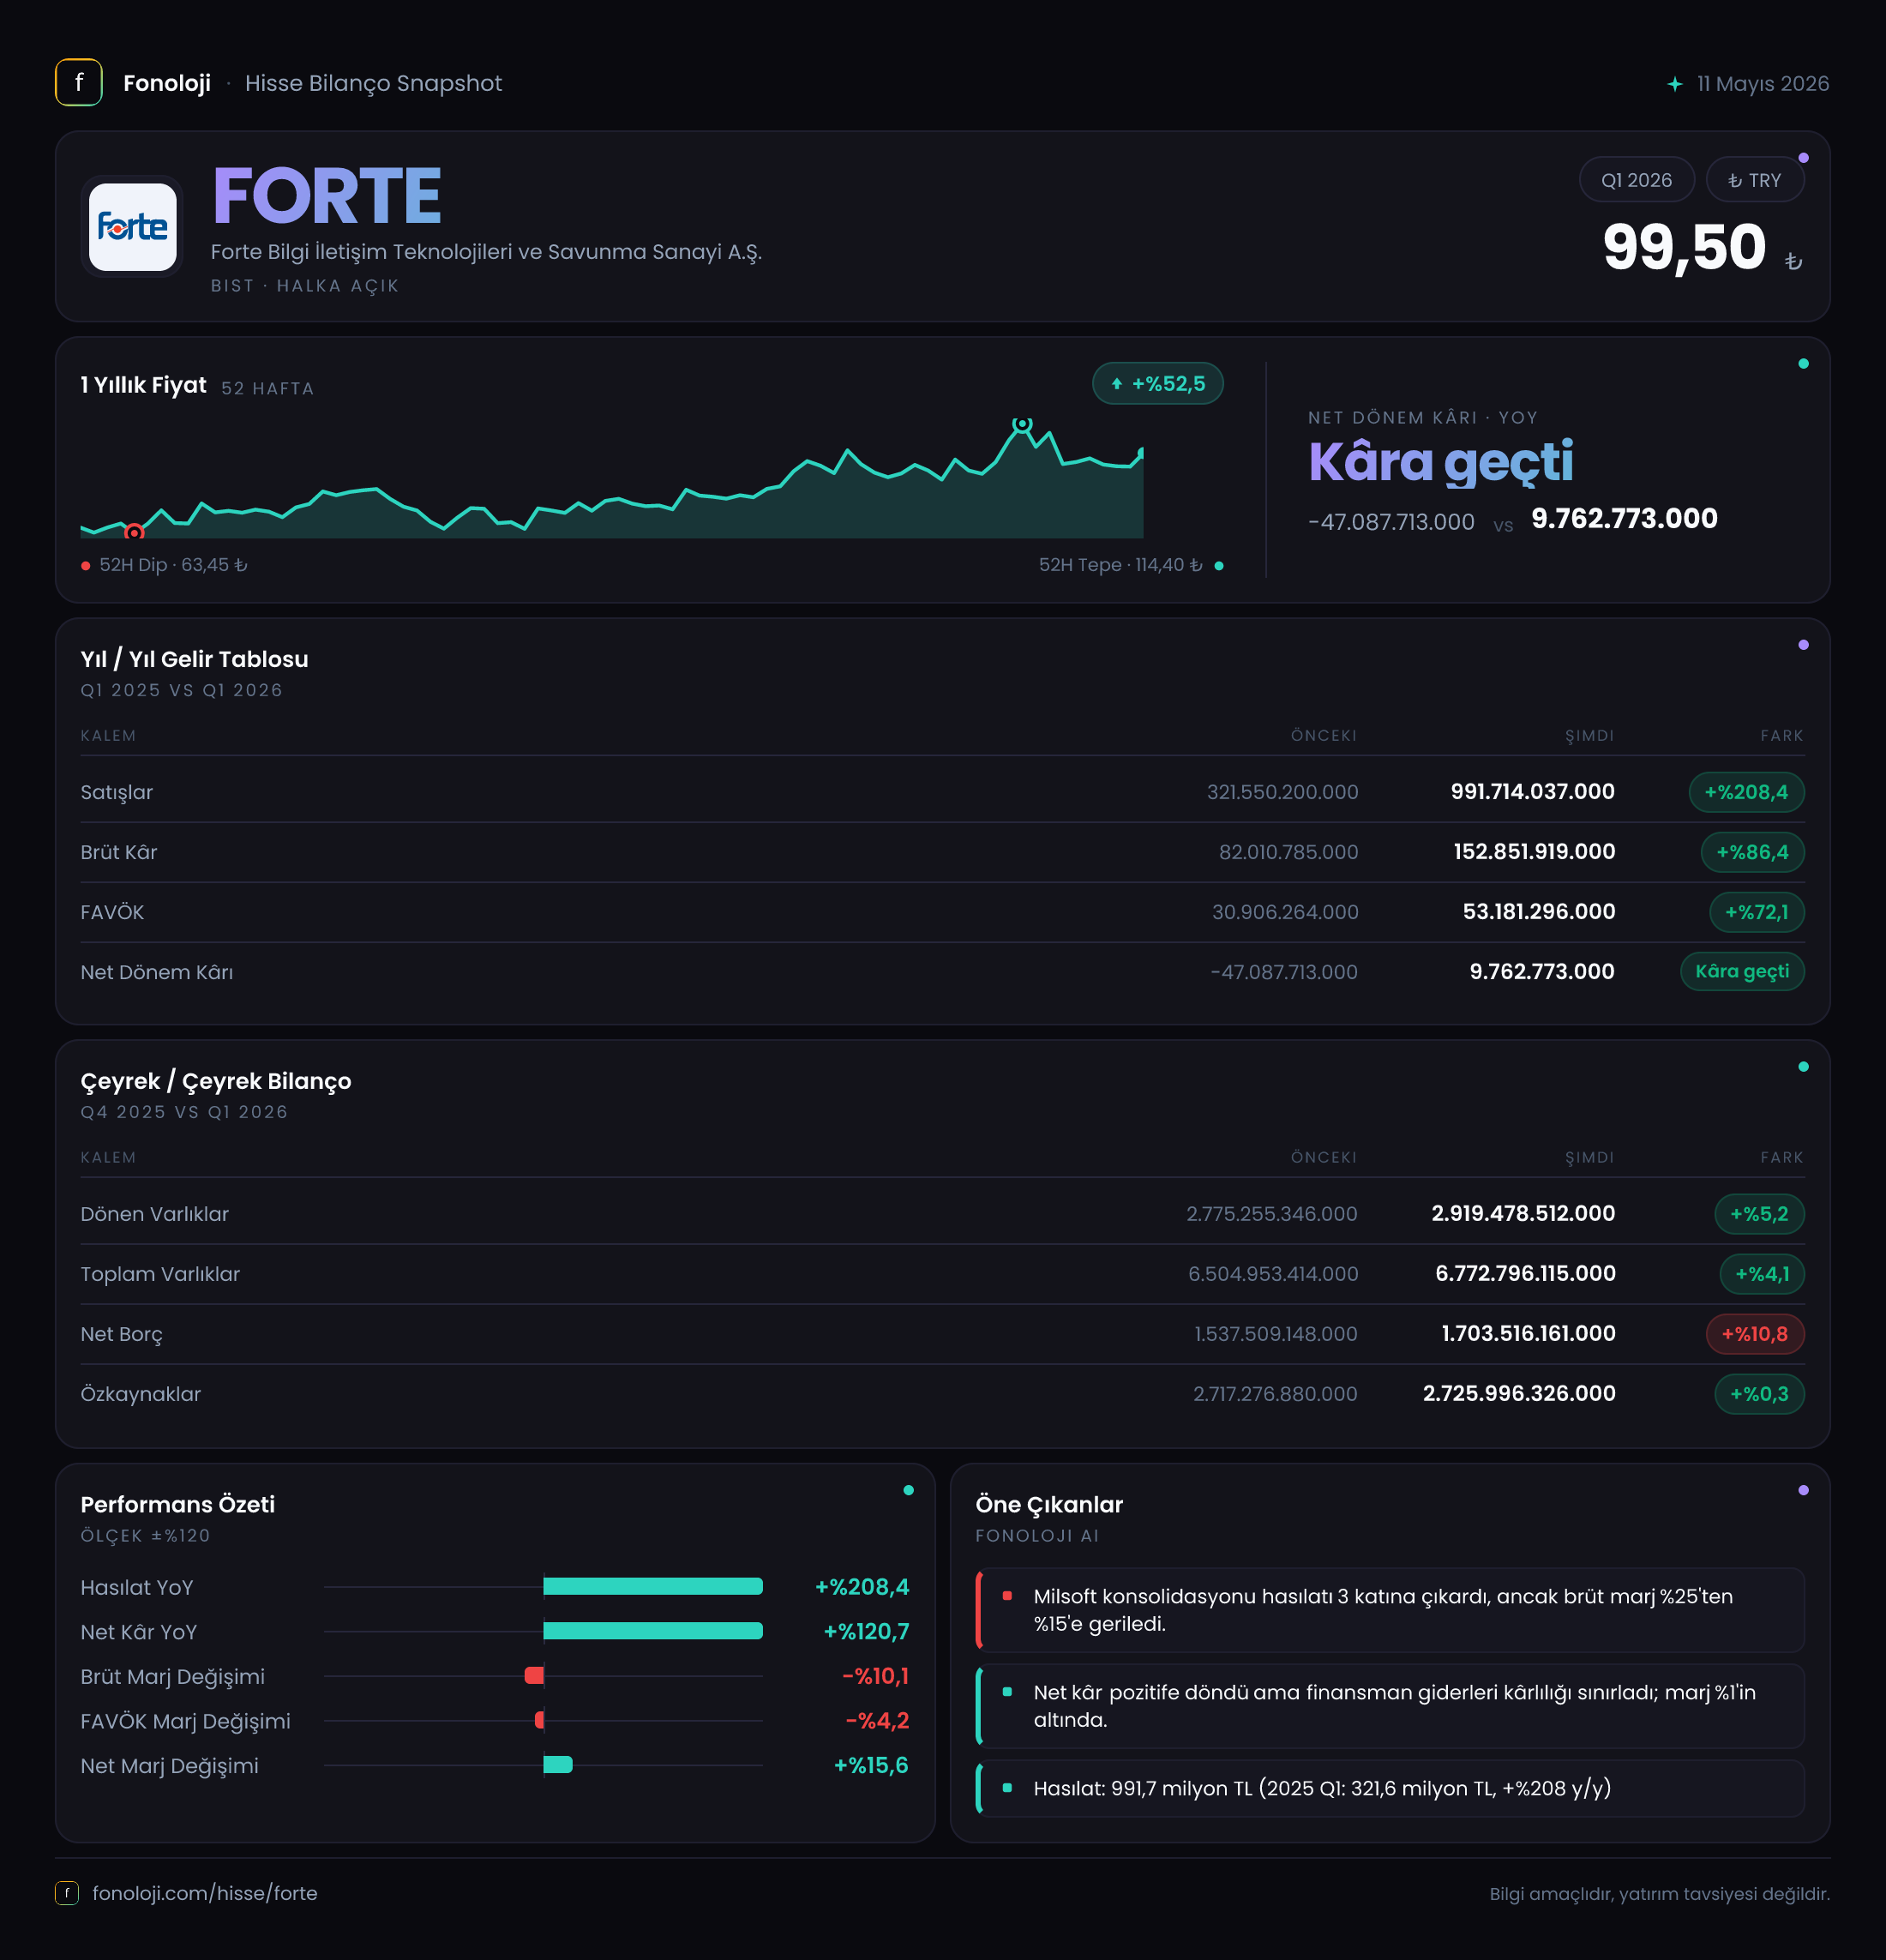Click the Net Borç current value 1.703.516.161.000
1886x1960 pixels.
click(1528, 1334)
